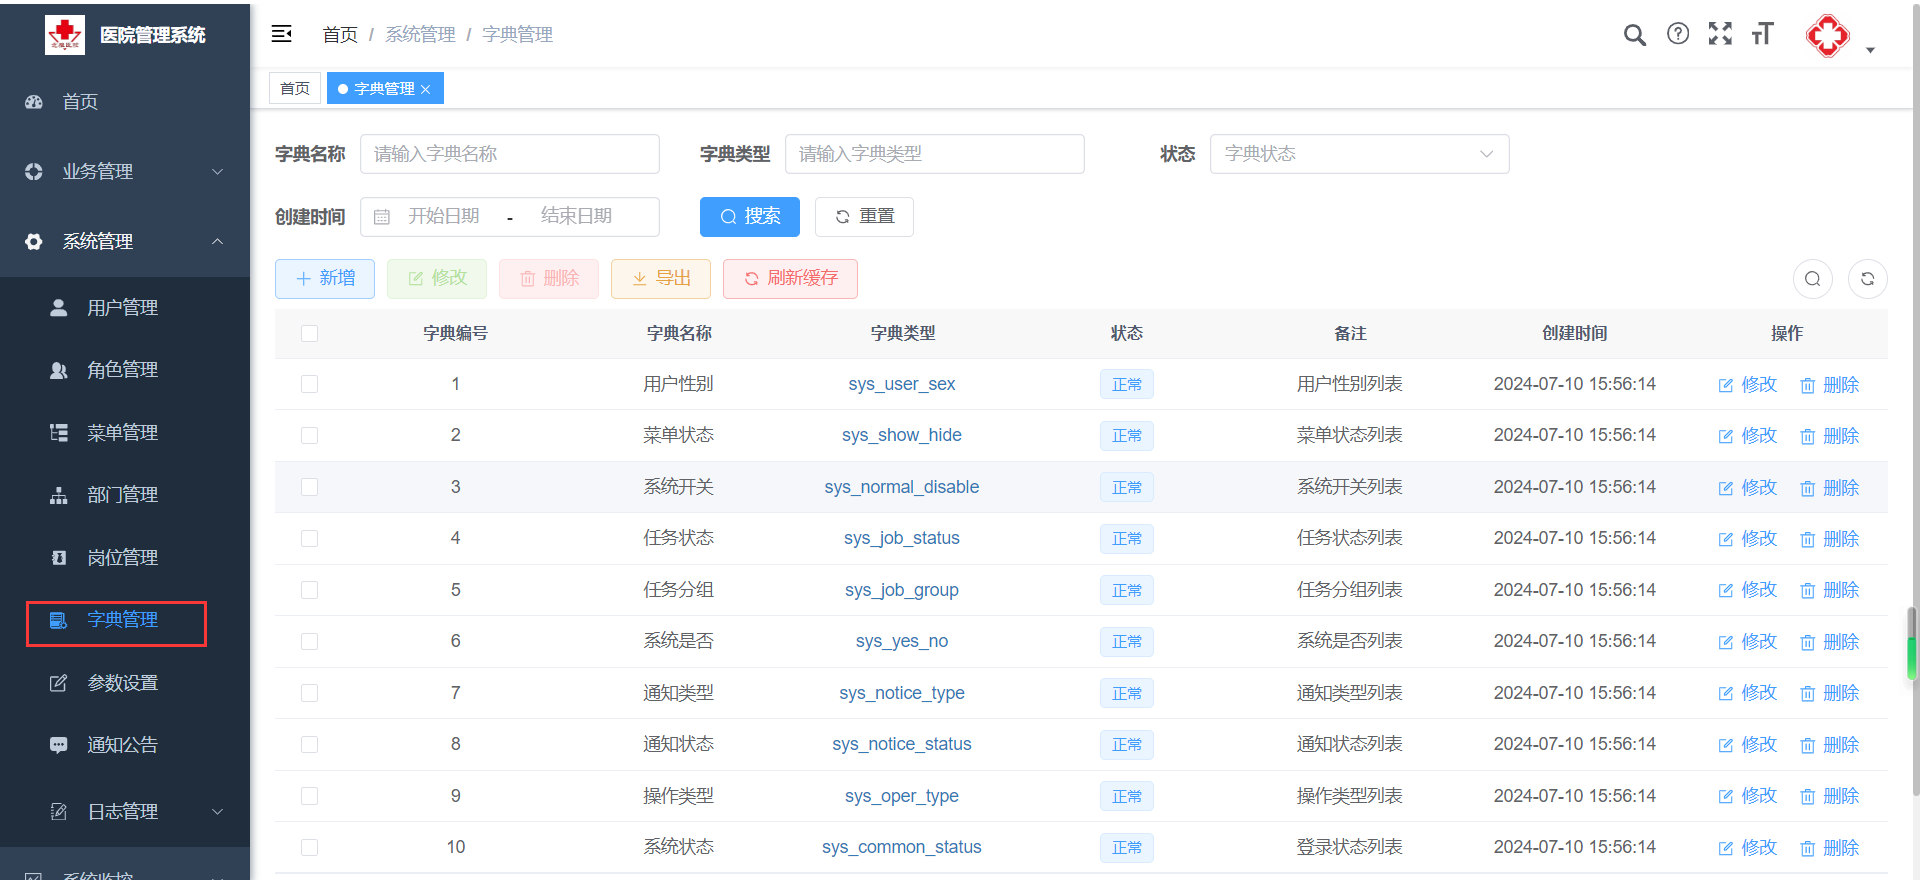
Task: Toggle fullscreen mode icon
Action: click(1720, 34)
